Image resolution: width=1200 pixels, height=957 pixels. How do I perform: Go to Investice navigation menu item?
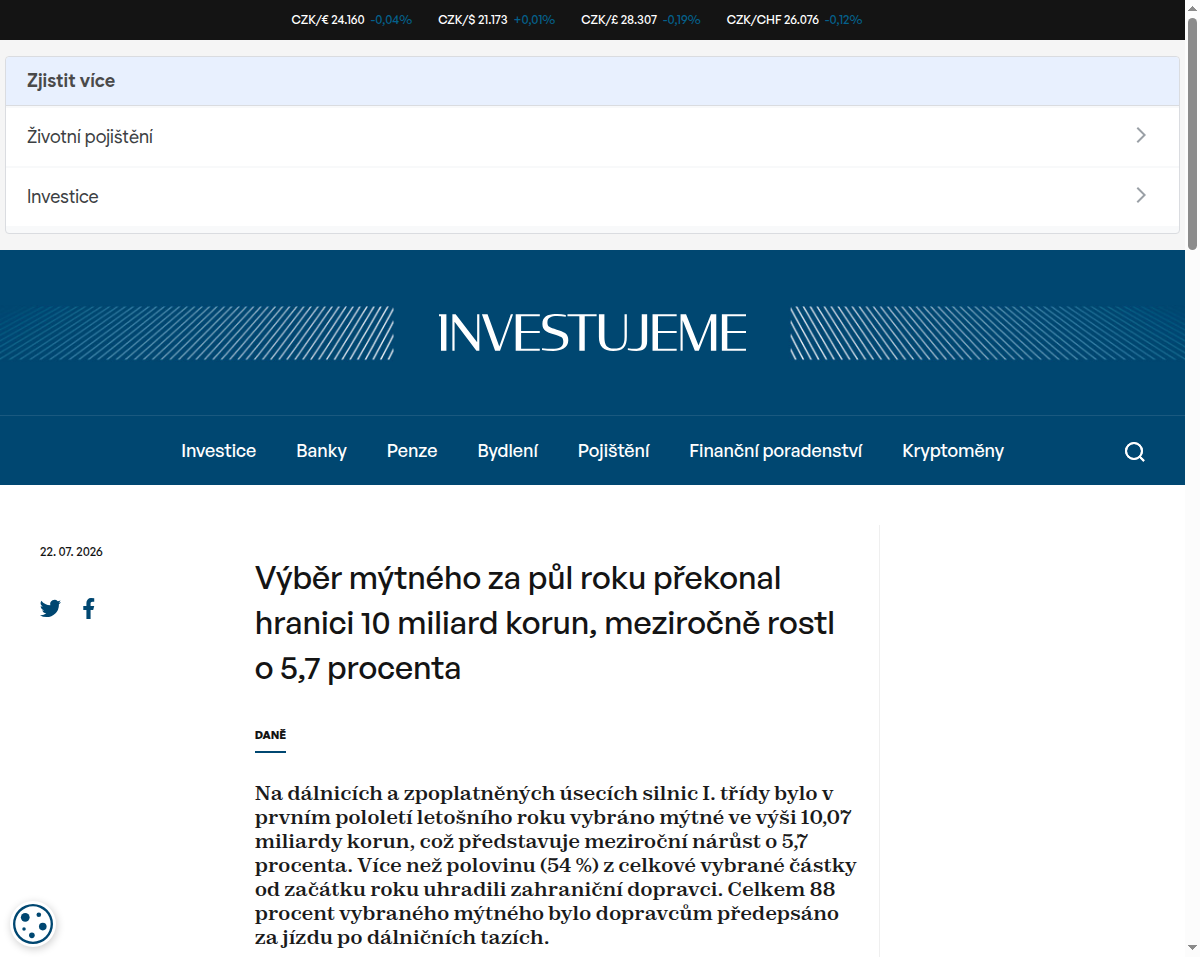click(218, 451)
